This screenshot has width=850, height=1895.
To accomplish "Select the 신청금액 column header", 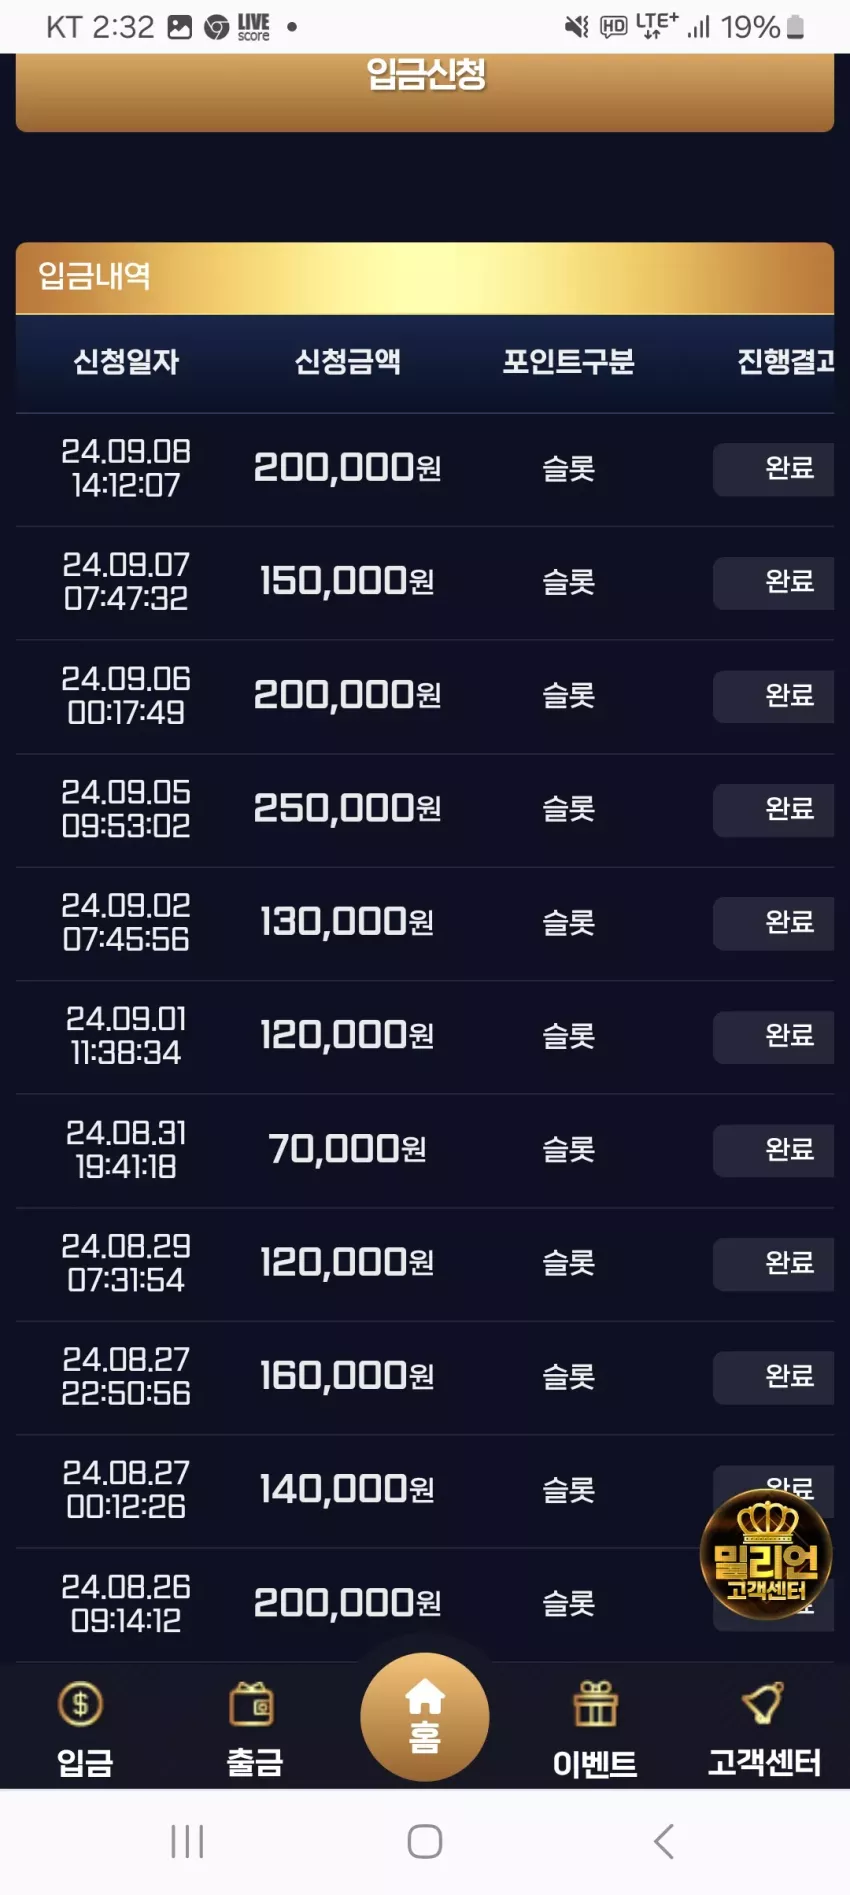I will coord(347,362).
